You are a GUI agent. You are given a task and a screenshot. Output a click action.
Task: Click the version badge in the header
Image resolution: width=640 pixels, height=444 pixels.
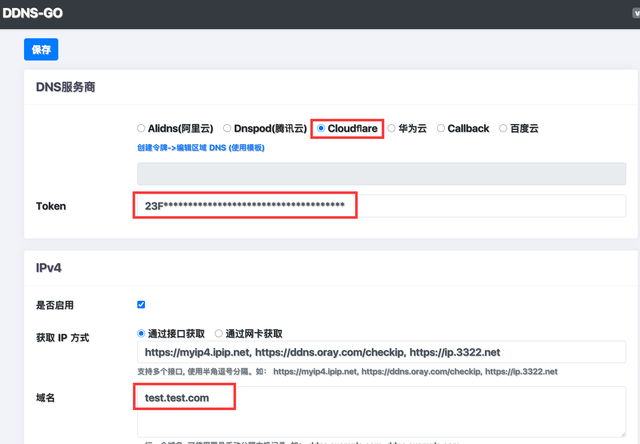click(632, 14)
